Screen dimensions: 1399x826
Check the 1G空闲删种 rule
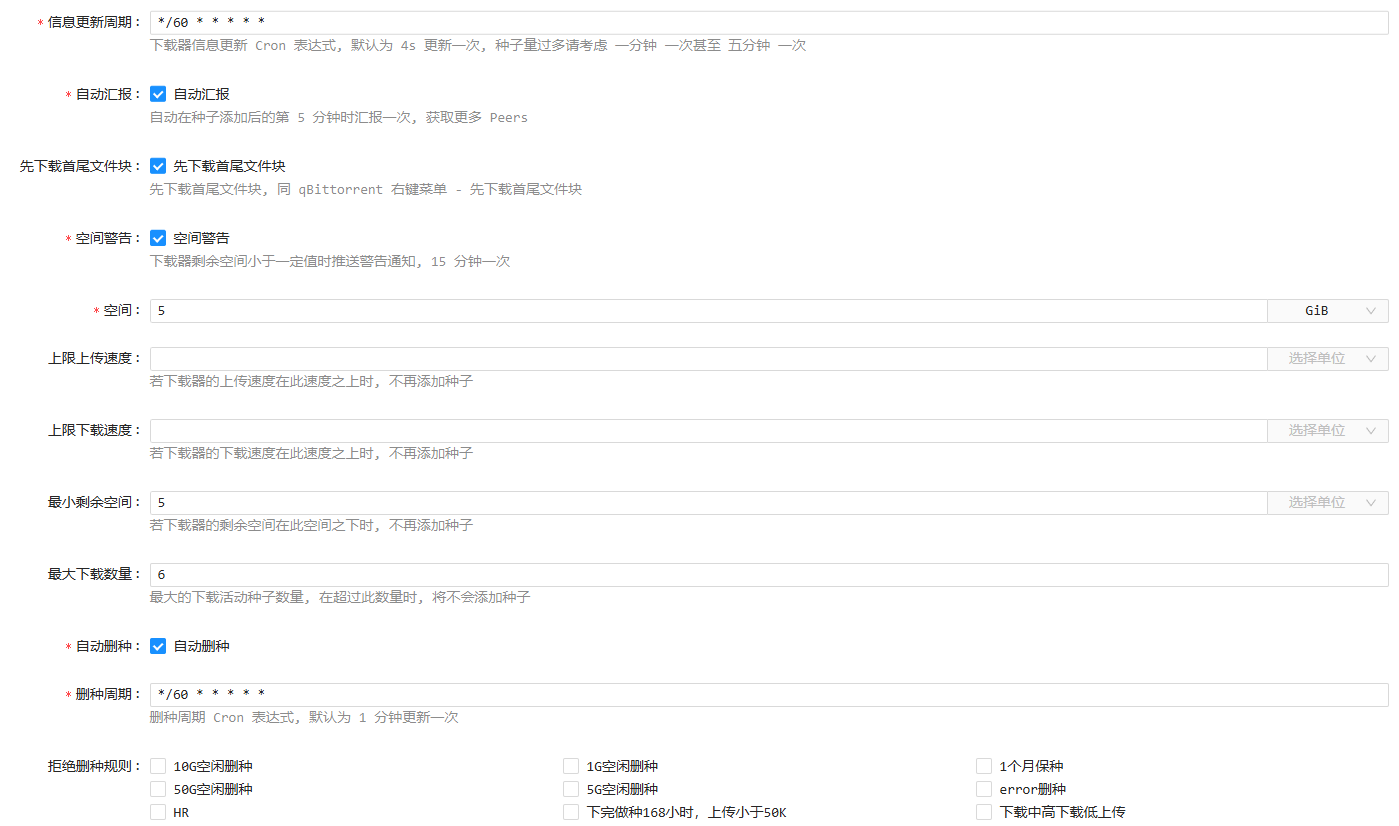(x=571, y=766)
